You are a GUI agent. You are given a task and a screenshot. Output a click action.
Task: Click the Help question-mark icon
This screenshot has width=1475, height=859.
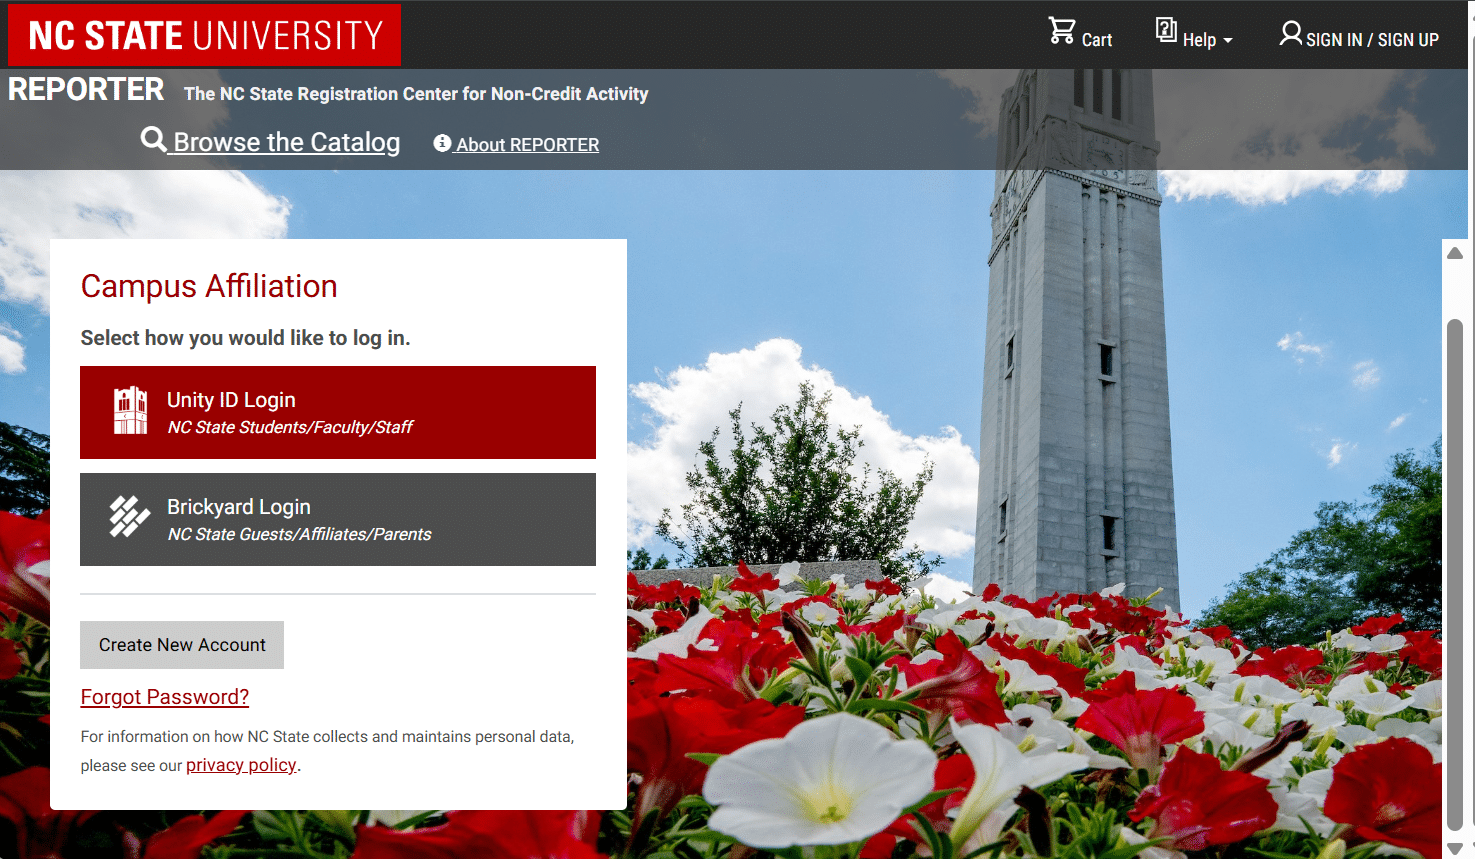point(1166,30)
